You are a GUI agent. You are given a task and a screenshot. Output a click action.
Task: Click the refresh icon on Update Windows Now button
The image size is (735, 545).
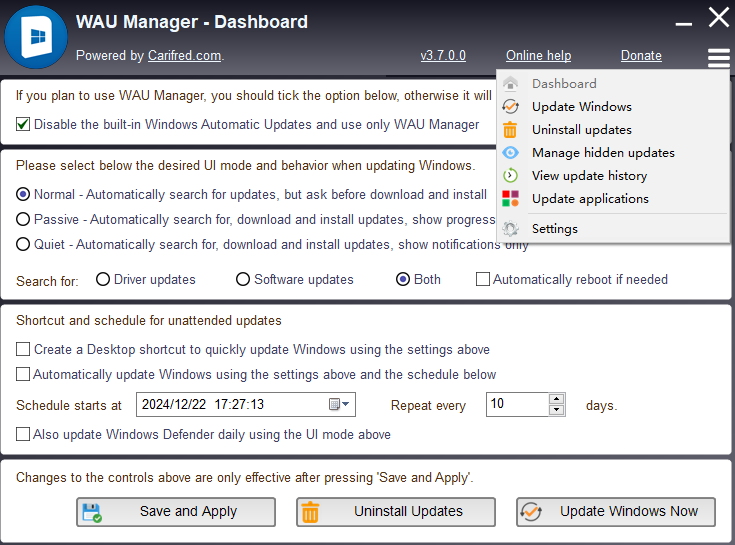[x=531, y=512]
